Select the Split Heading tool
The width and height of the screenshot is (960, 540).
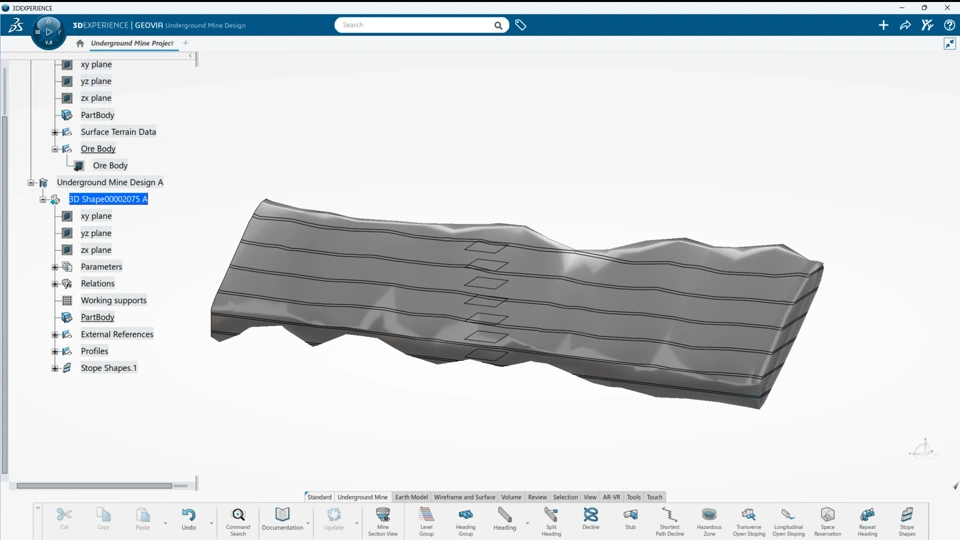pos(551,522)
